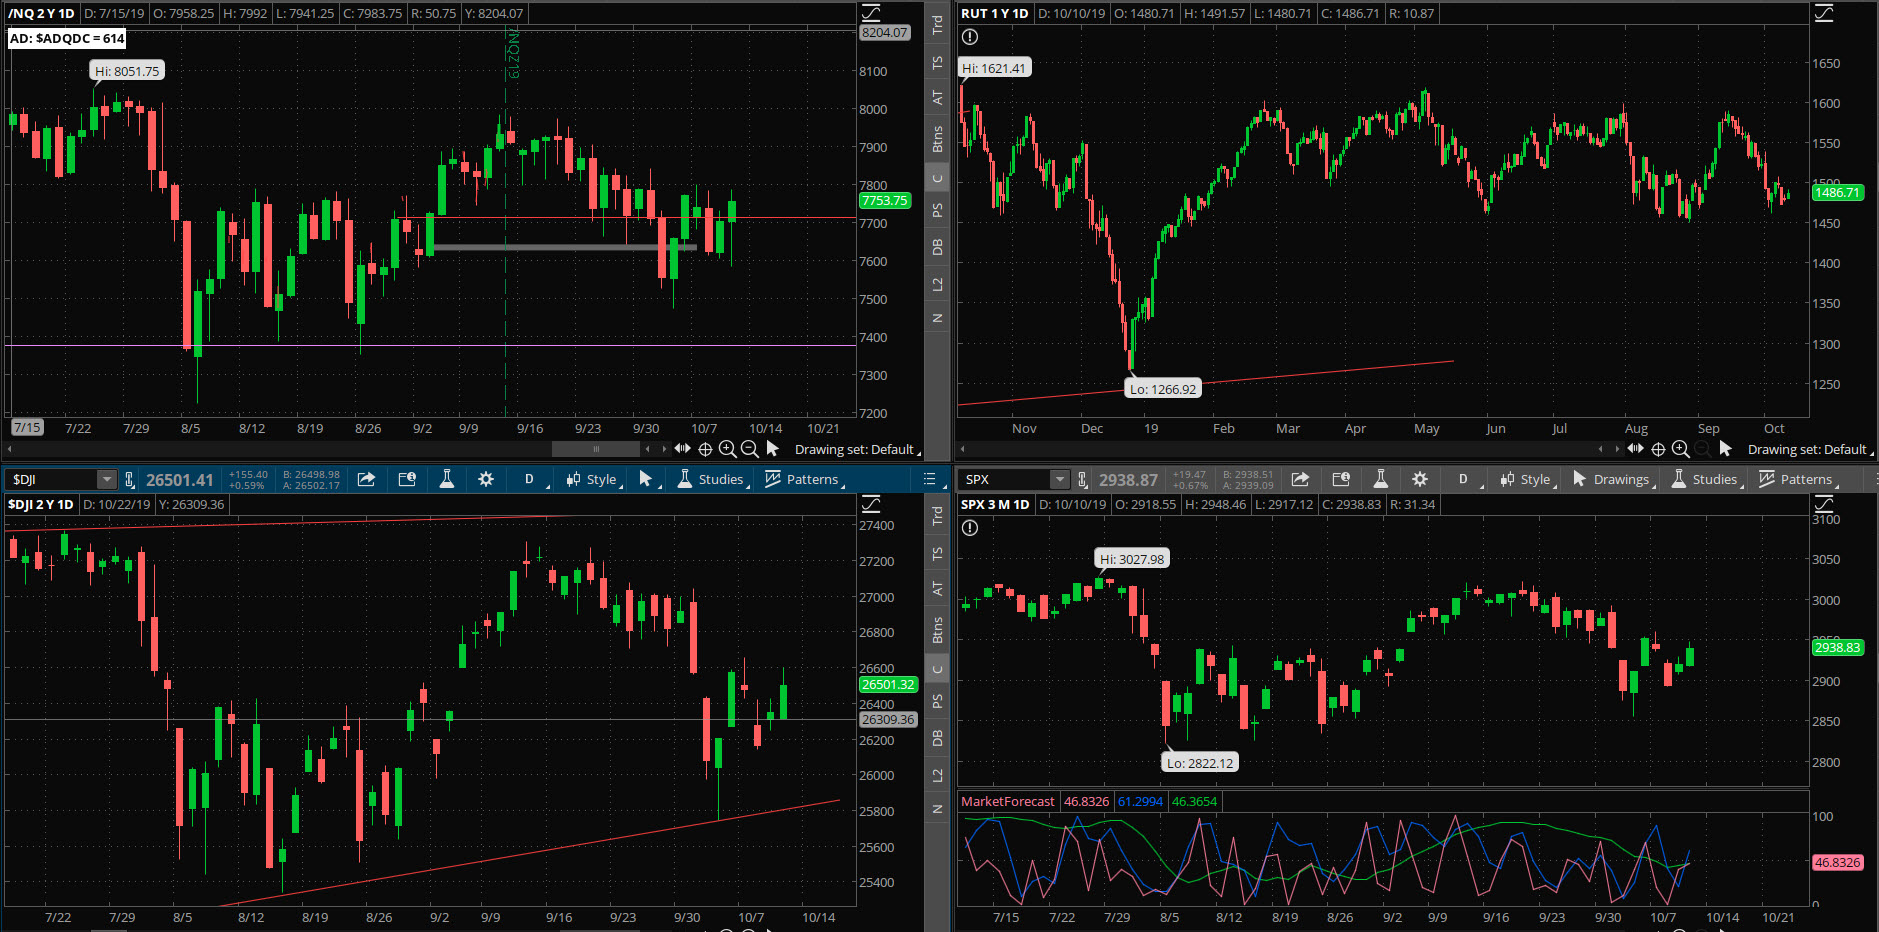Click the Lo: 1266.92 price bubble

pos(1162,389)
